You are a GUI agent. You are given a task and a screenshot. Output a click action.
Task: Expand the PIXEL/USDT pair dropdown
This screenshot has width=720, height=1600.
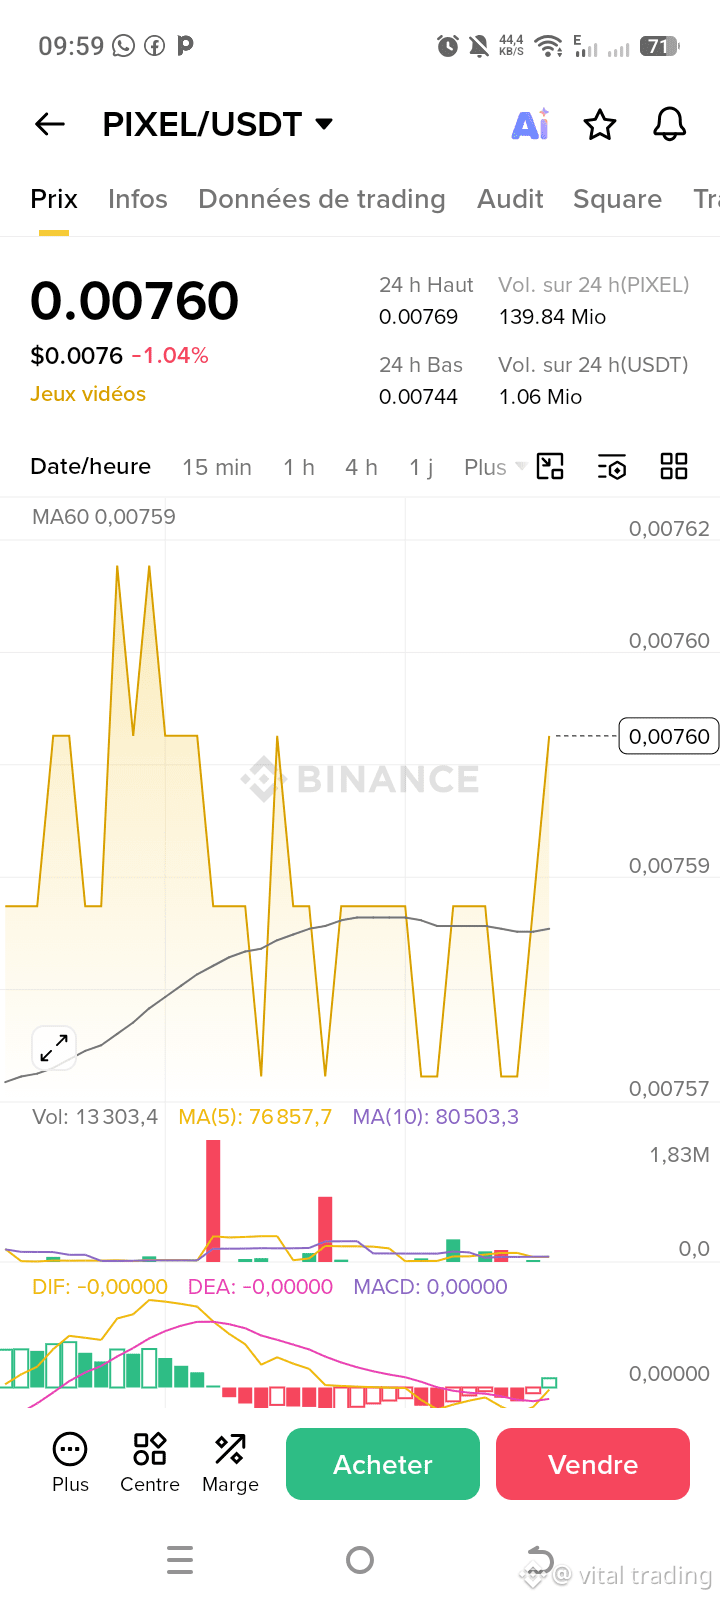[x=324, y=124]
